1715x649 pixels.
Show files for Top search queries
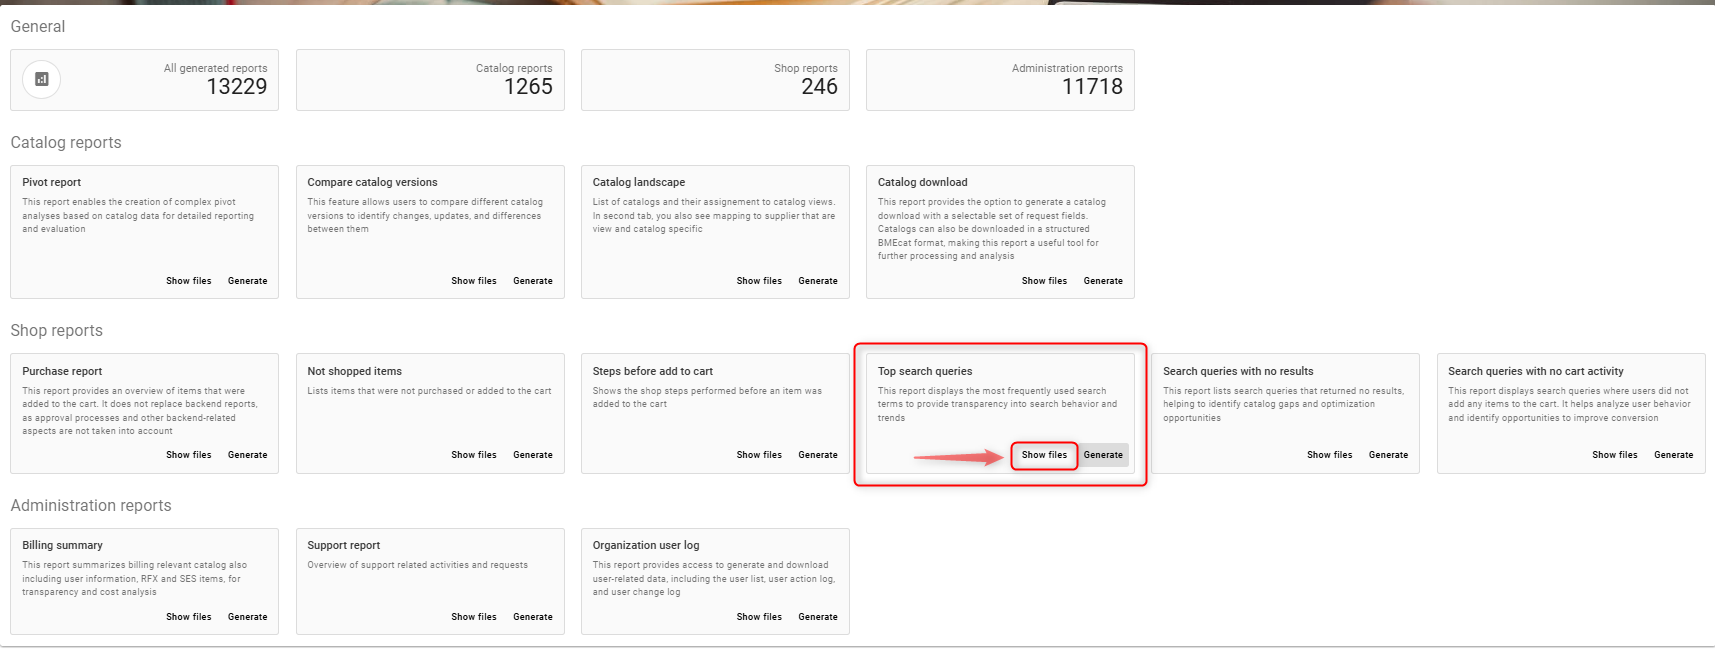click(x=1044, y=455)
